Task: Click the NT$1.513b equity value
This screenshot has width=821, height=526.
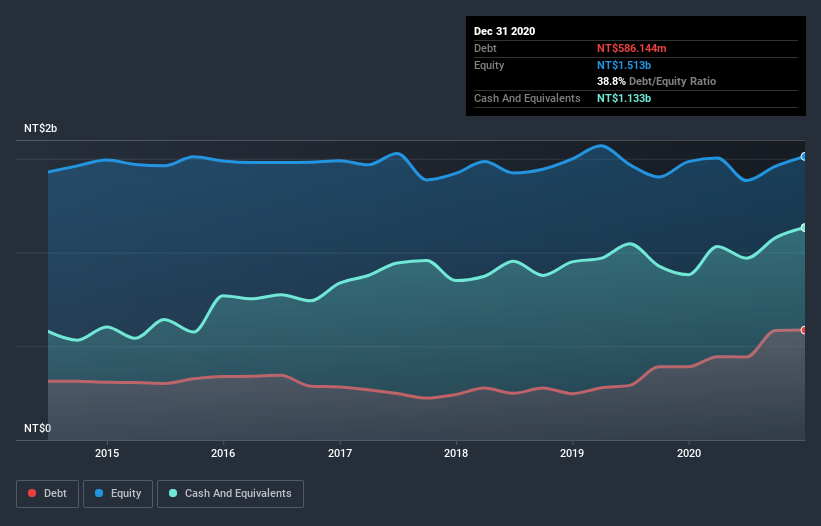Action: coord(624,65)
